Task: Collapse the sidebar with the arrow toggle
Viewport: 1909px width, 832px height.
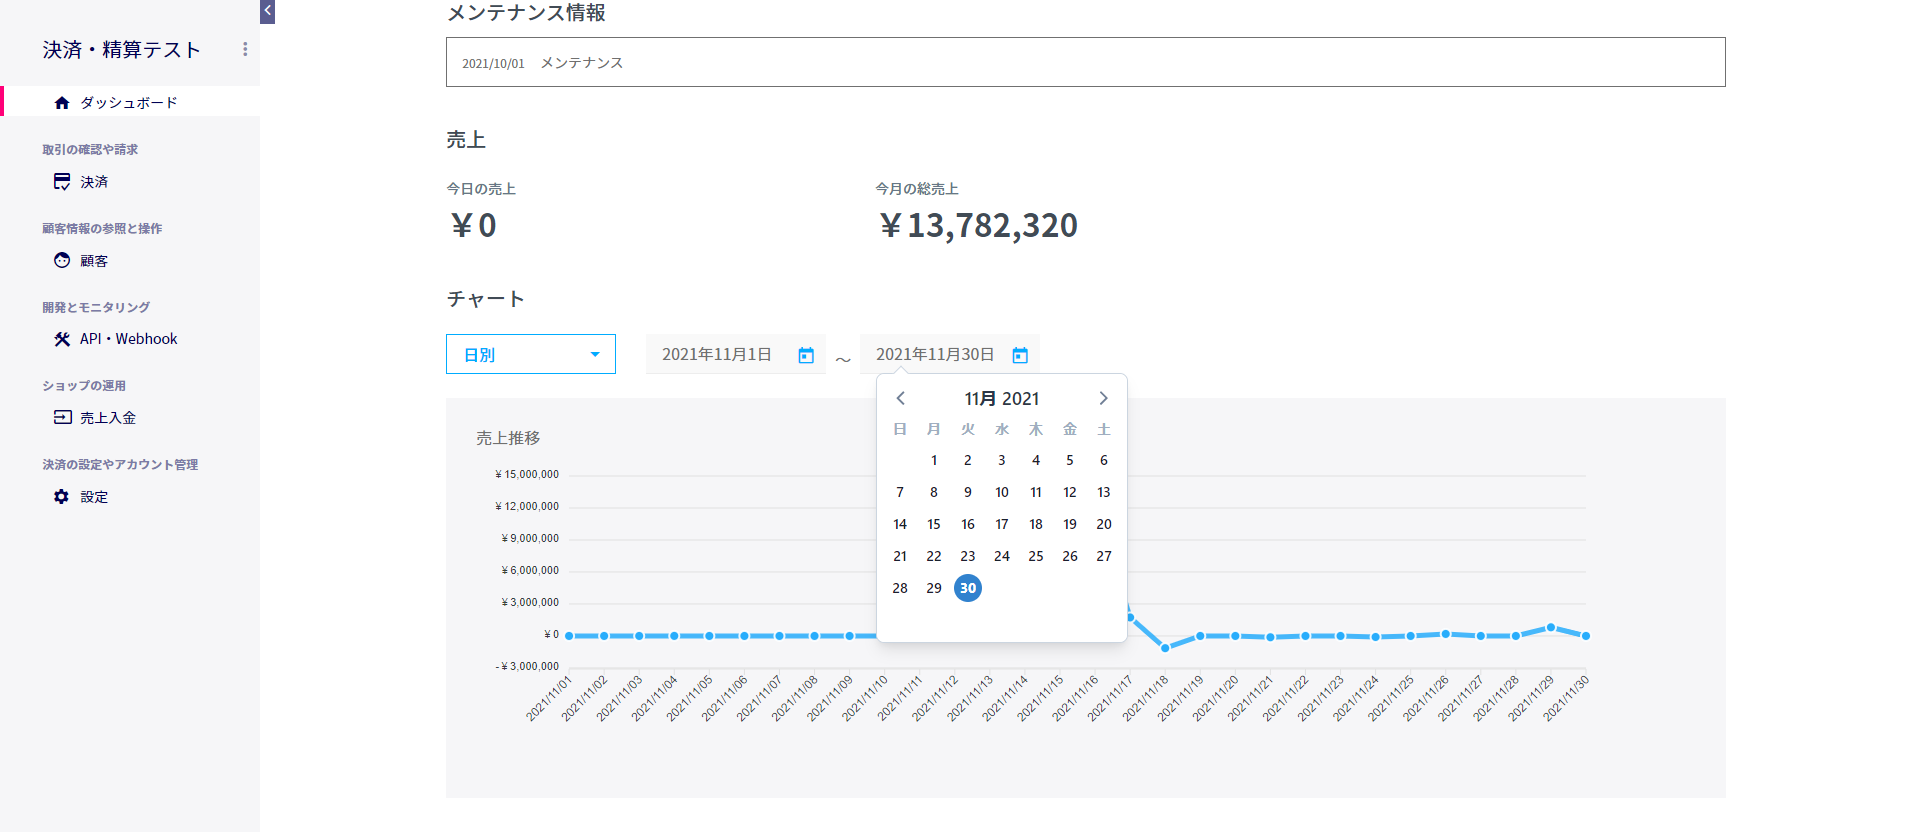Action: point(267,11)
